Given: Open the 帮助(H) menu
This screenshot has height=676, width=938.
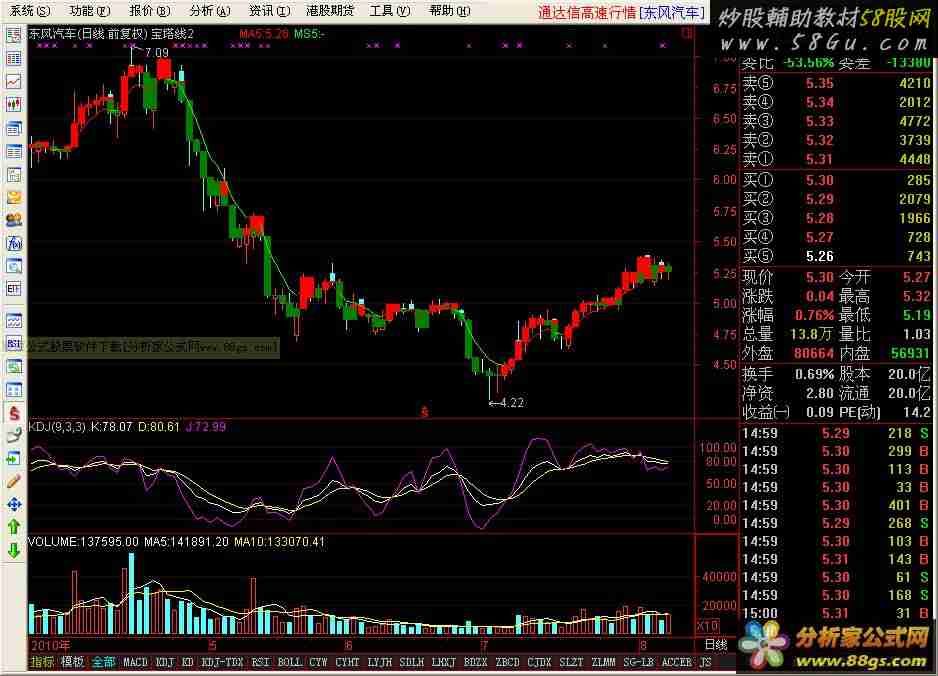Looking at the screenshot, I should tap(450, 11).
